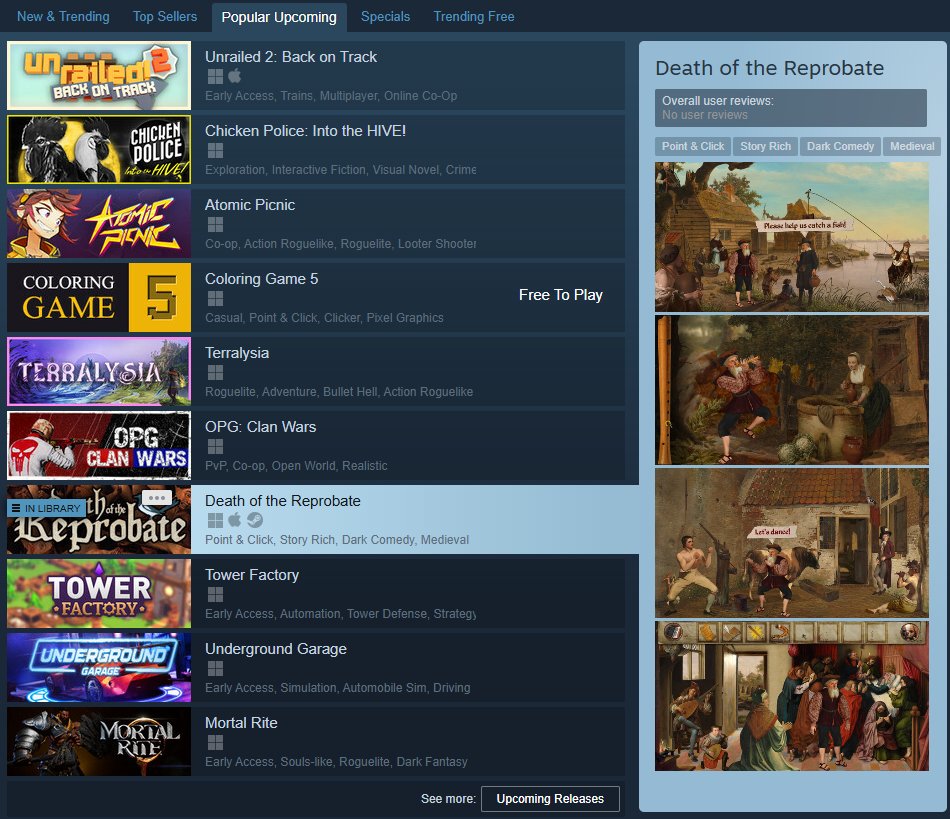Image resolution: width=950 pixels, height=819 pixels.
Task: View the 'Let's dance!' screenshot
Action: (x=791, y=543)
